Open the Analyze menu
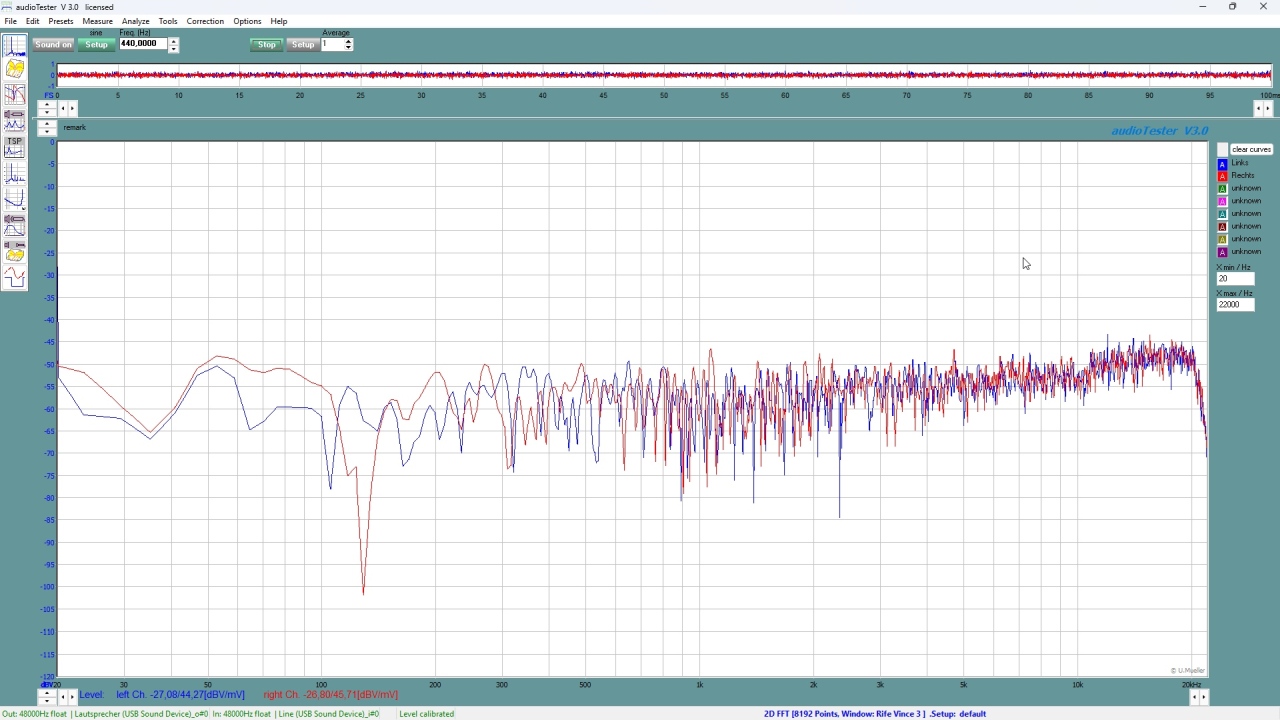 (x=136, y=21)
